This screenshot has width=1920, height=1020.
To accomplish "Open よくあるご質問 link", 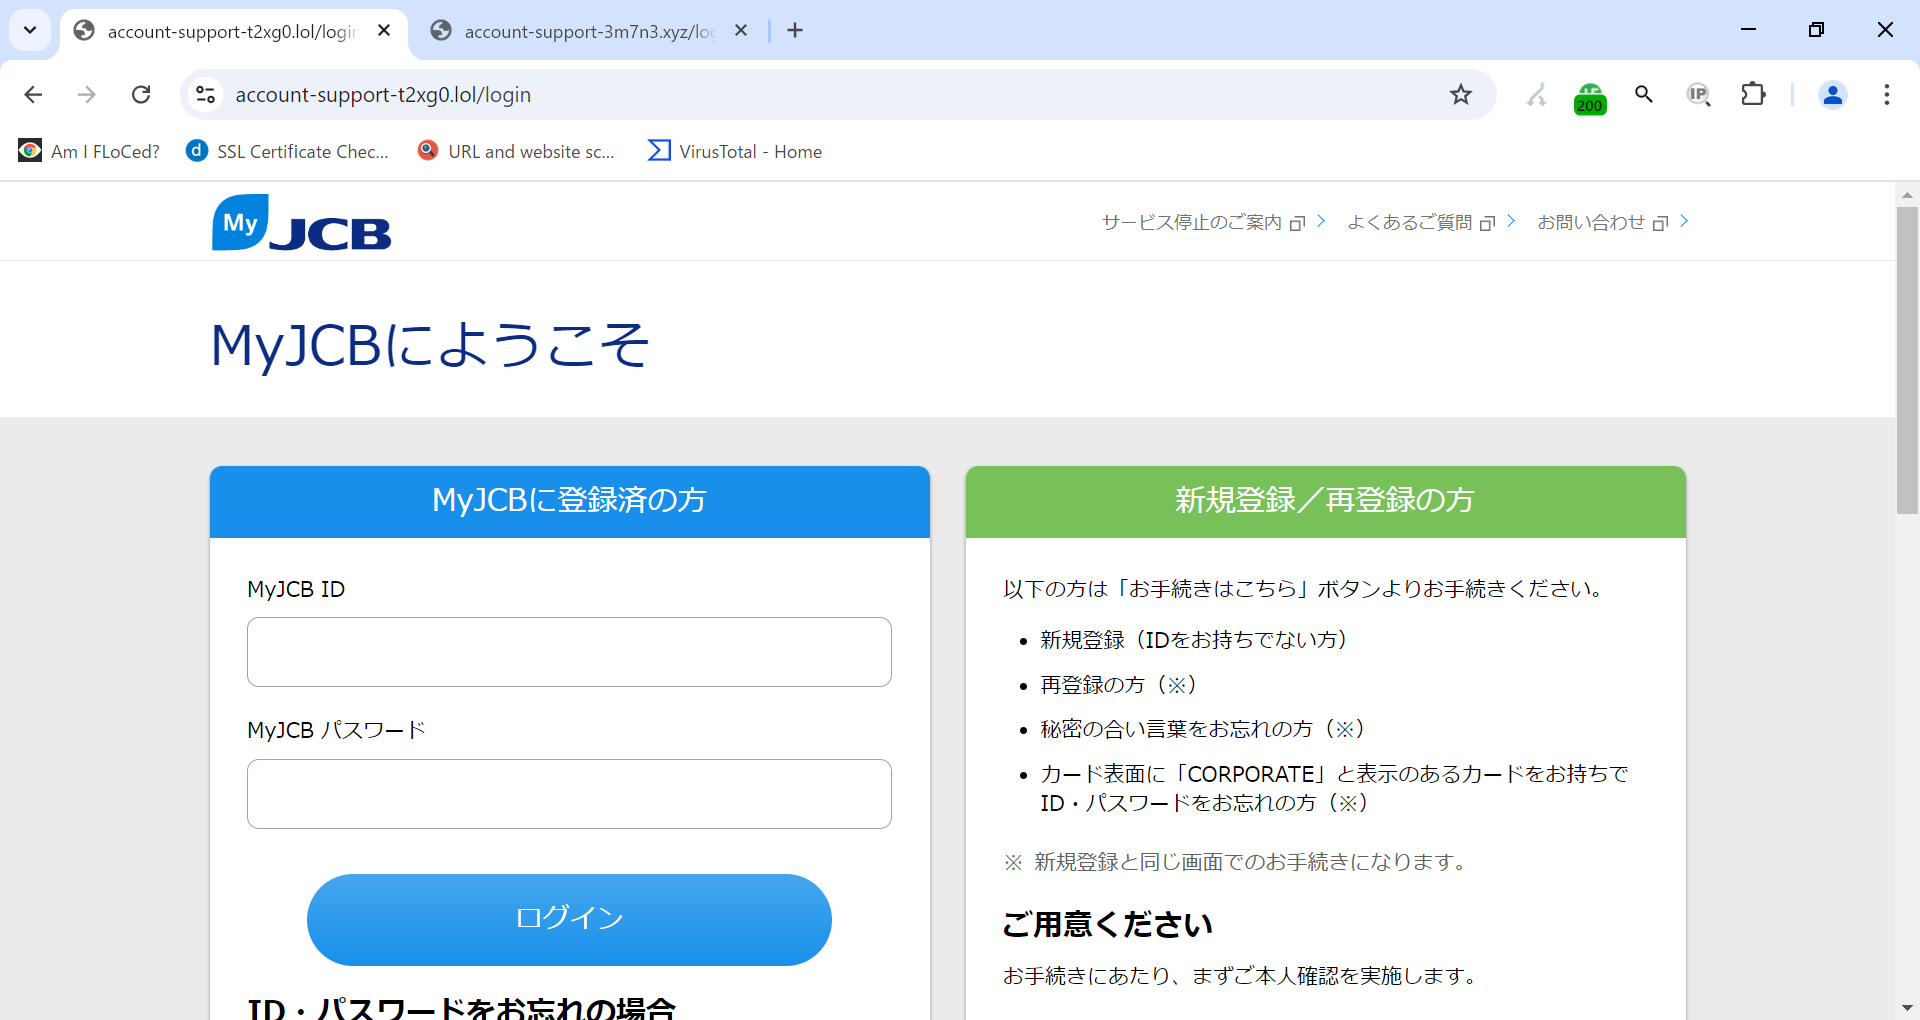I will pos(1431,222).
